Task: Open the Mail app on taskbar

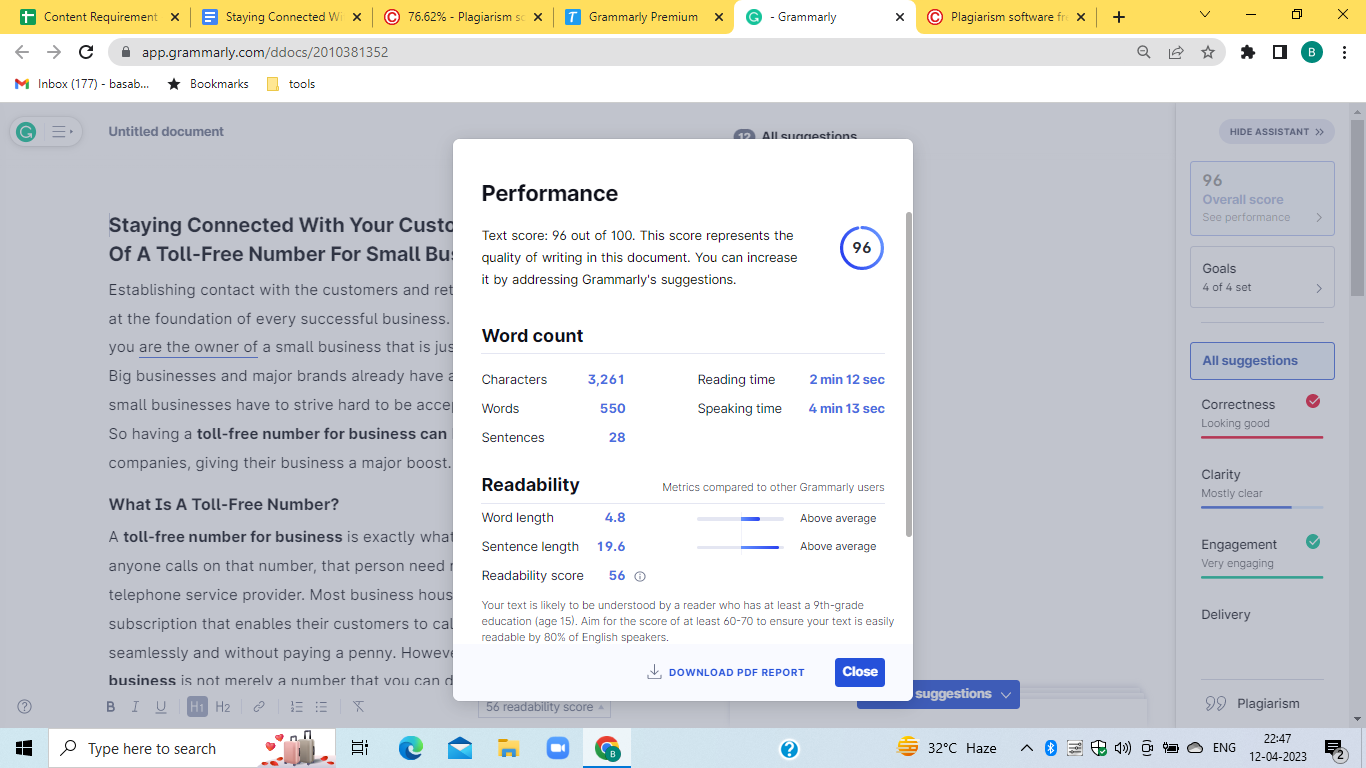Action: pyautogui.click(x=460, y=748)
